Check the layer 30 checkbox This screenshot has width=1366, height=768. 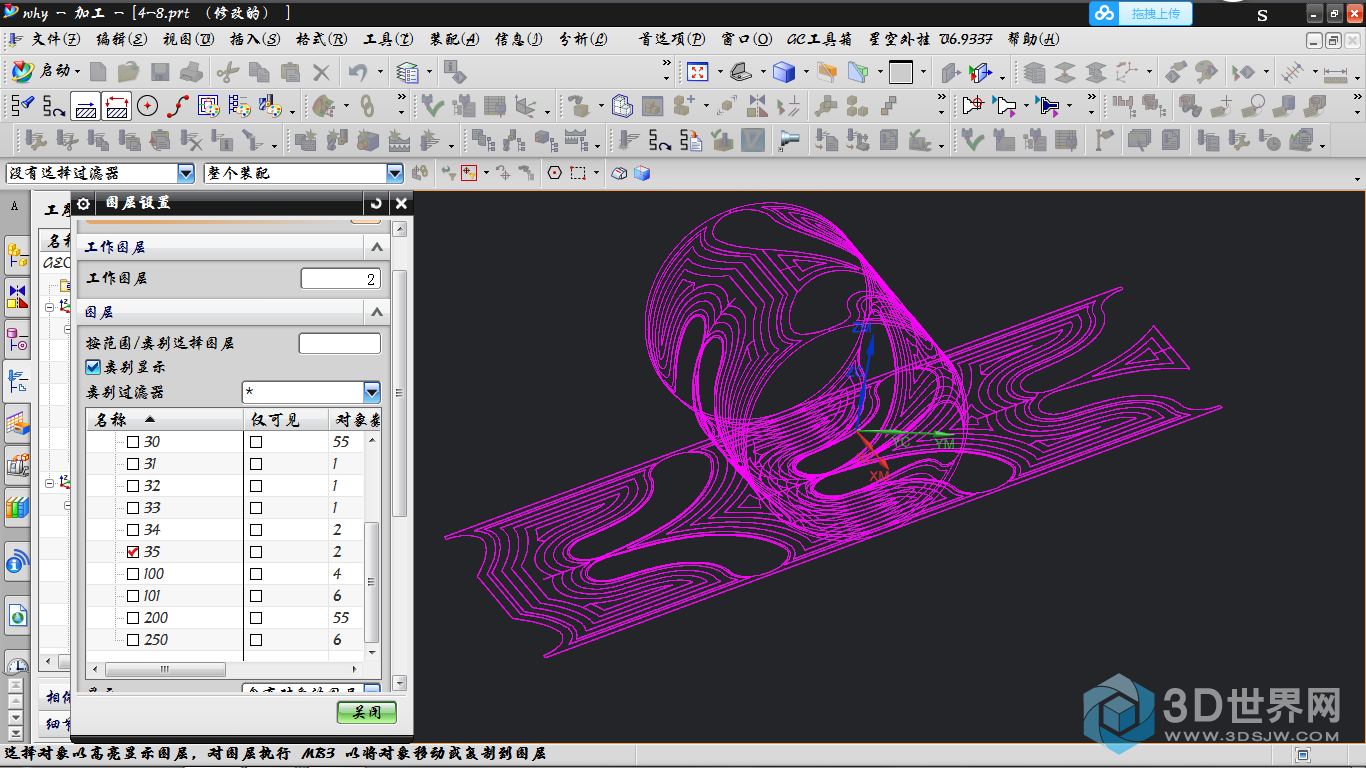pos(133,442)
